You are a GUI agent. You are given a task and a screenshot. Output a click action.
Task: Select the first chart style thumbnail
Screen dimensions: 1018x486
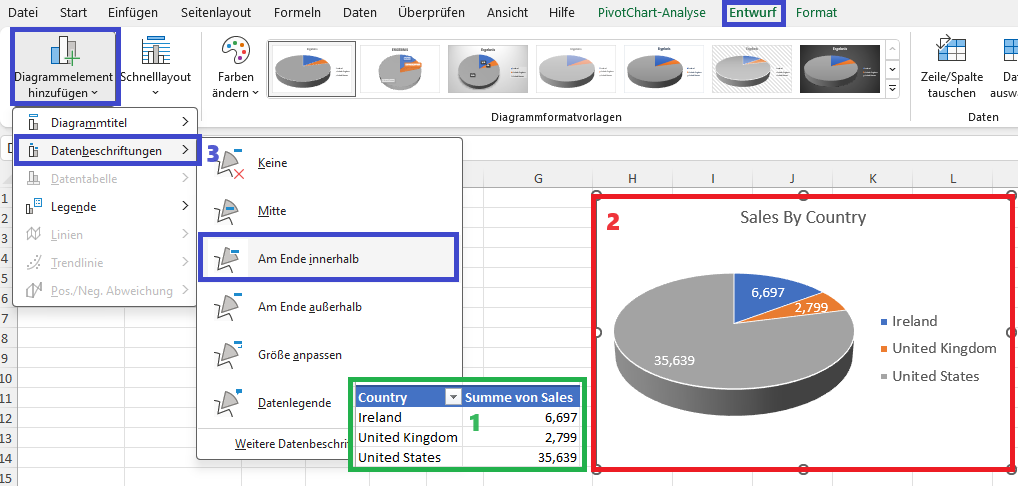point(312,69)
